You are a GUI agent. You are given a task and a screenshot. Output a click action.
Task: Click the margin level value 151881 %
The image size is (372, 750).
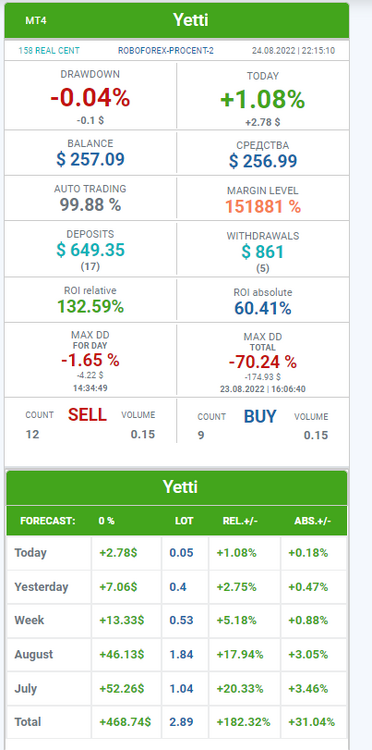click(x=263, y=206)
